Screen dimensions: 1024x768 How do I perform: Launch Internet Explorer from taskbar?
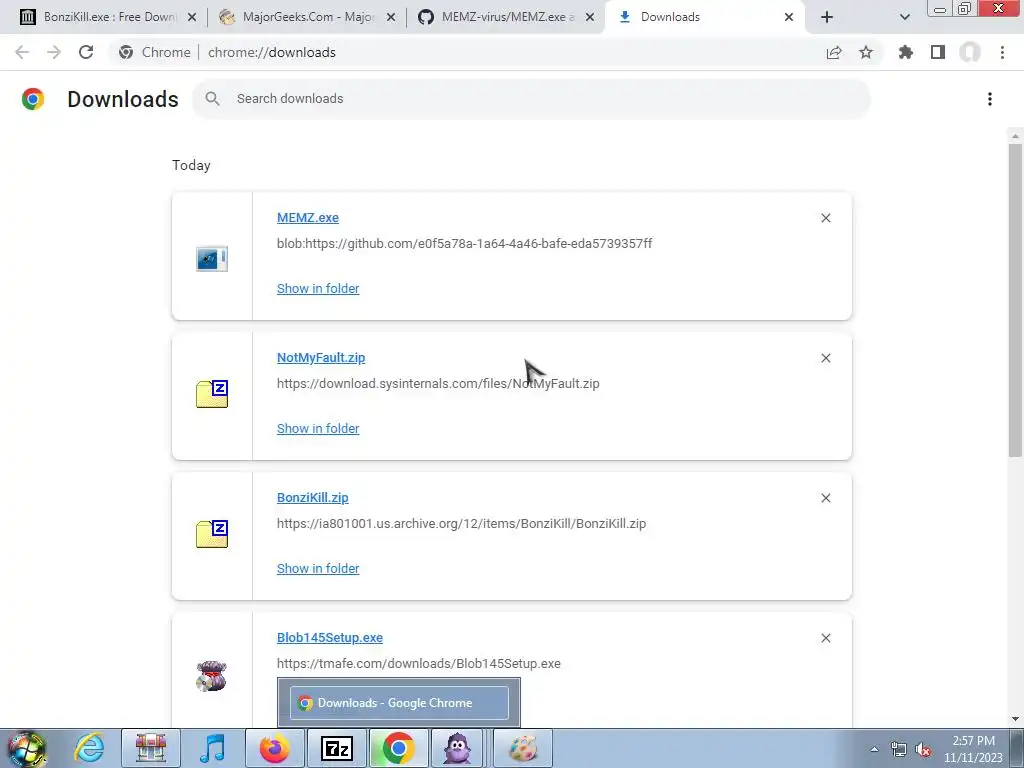[89, 748]
